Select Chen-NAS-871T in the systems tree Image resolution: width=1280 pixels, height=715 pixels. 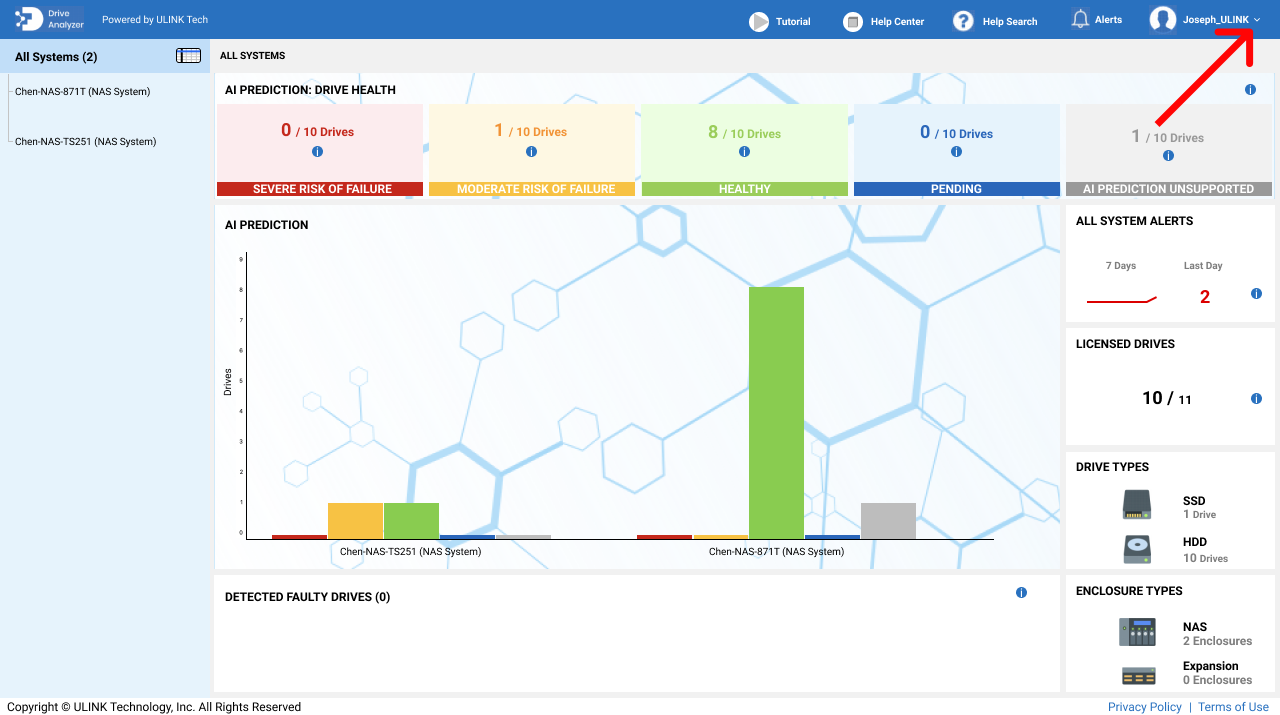82,92
